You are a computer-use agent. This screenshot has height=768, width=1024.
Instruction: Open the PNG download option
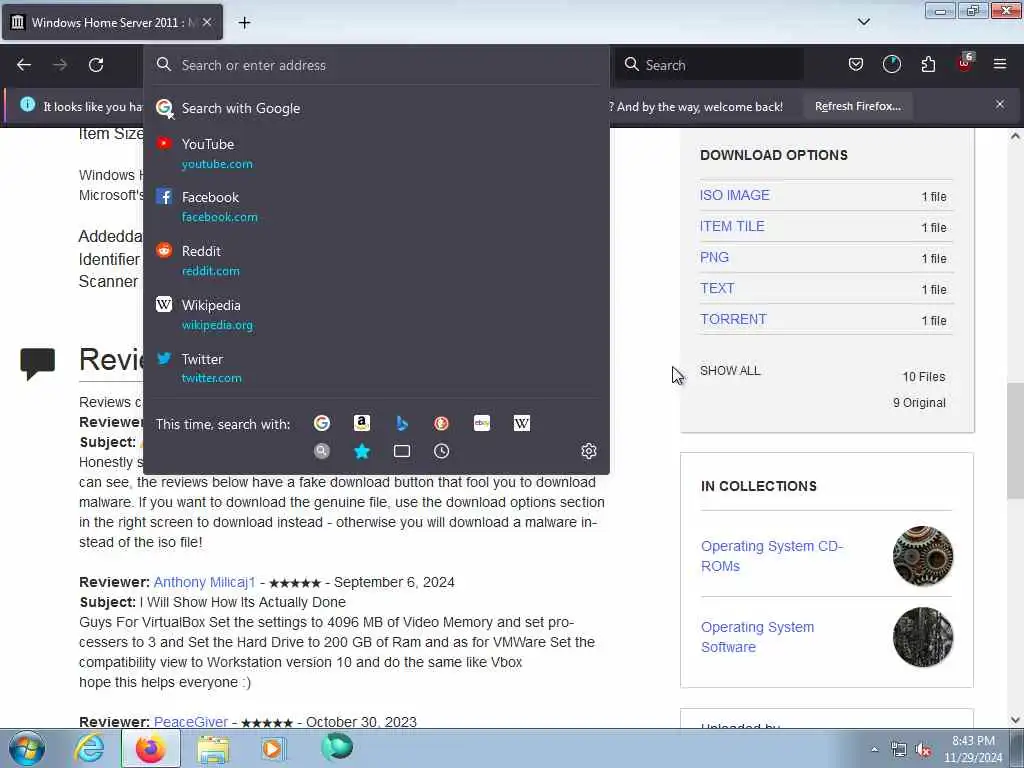click(x=714, y=257)
